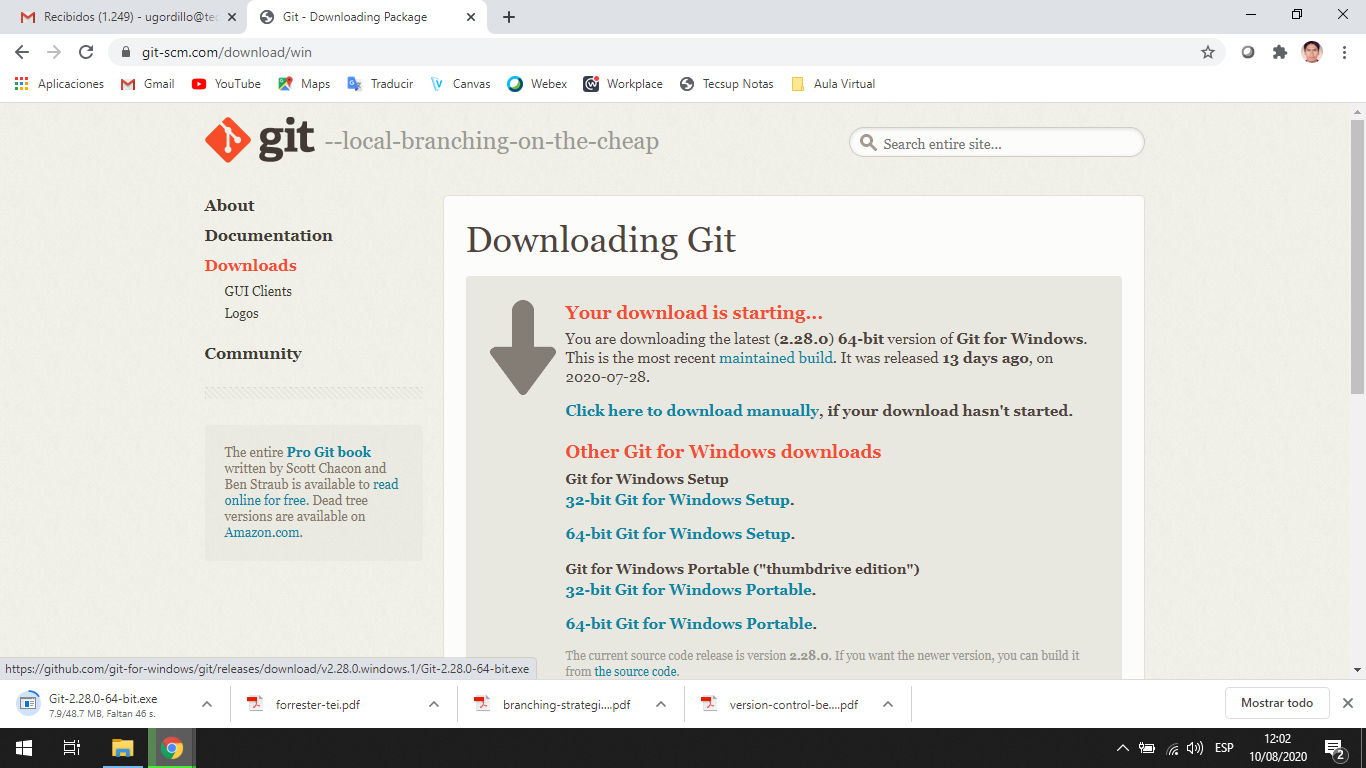Open the GUI Clients page
The width and height of the screenshot is (1366, 768).
pos(258,291)
